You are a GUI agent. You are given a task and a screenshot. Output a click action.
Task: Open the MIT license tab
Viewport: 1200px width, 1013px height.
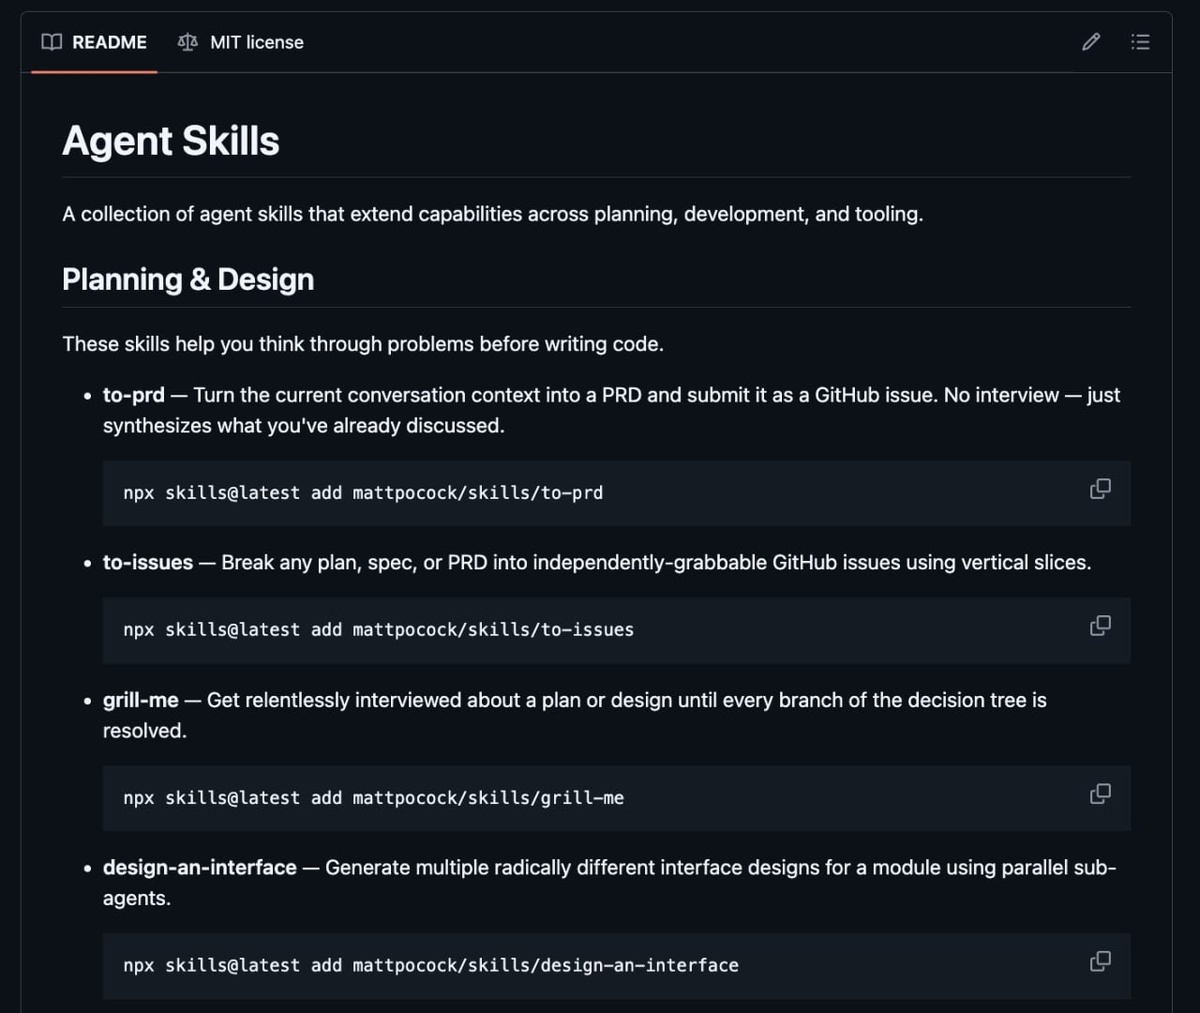pos(256,42)
